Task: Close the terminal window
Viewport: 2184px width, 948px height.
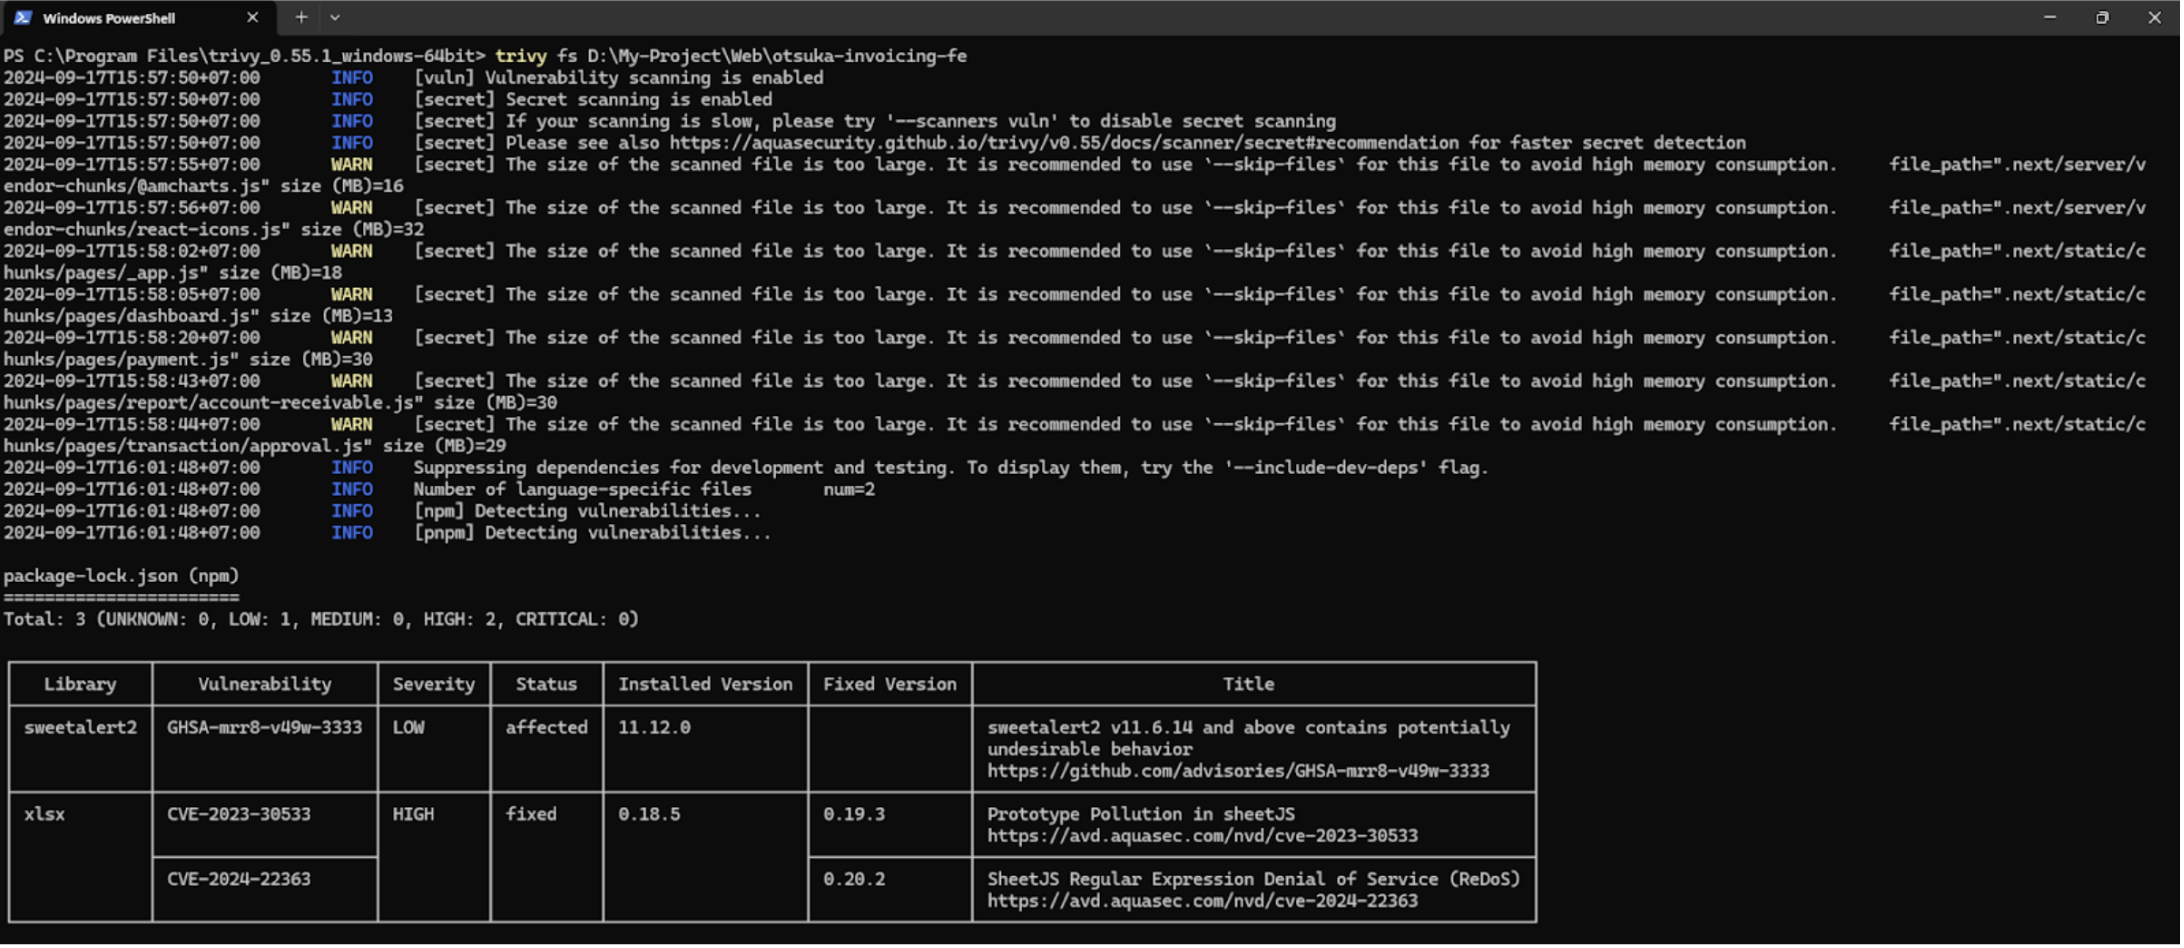Action: [x=2155, y=17]
